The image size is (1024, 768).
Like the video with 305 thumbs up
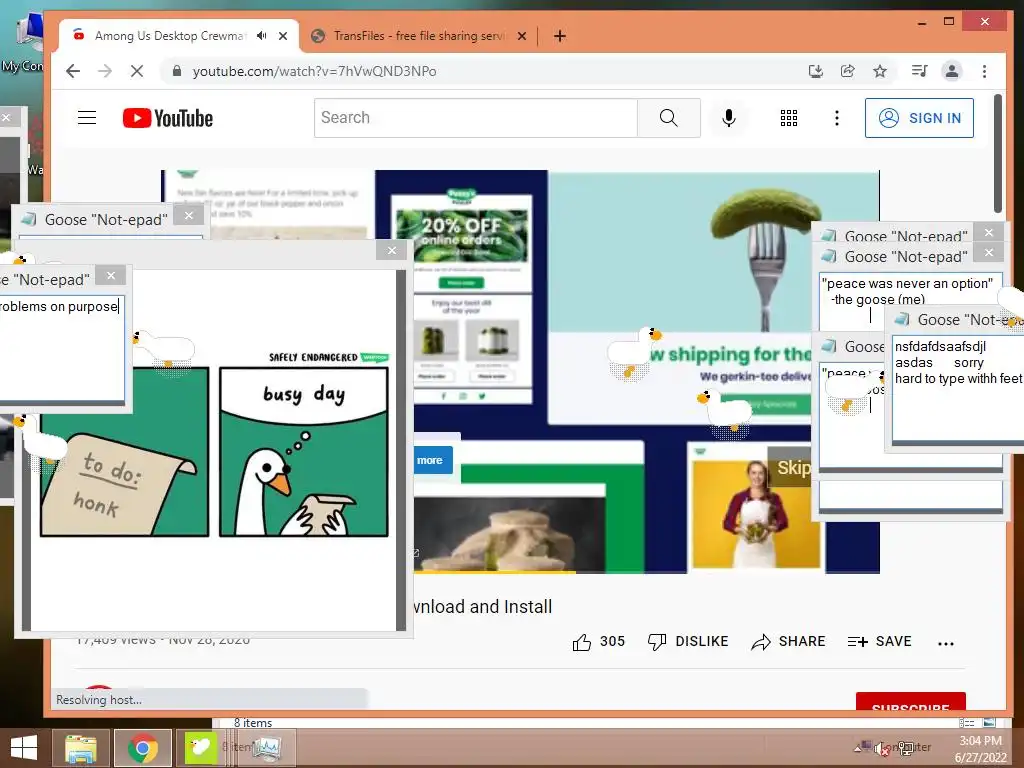[x=598, y=642]
